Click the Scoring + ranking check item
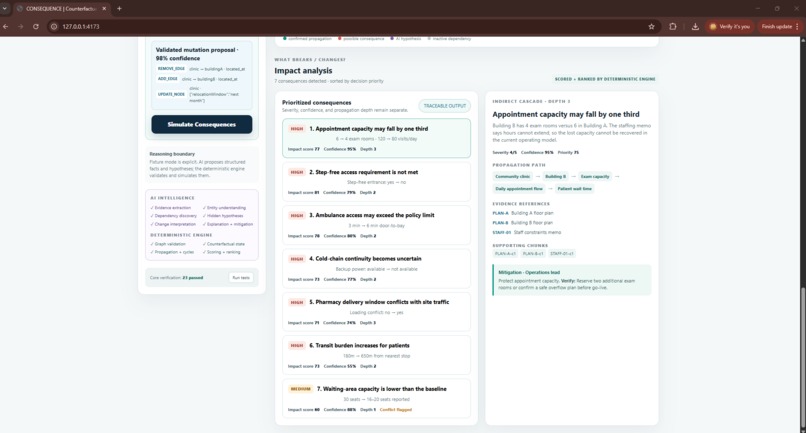This screenshot has width=806, height=433. (x=222, y=252)
